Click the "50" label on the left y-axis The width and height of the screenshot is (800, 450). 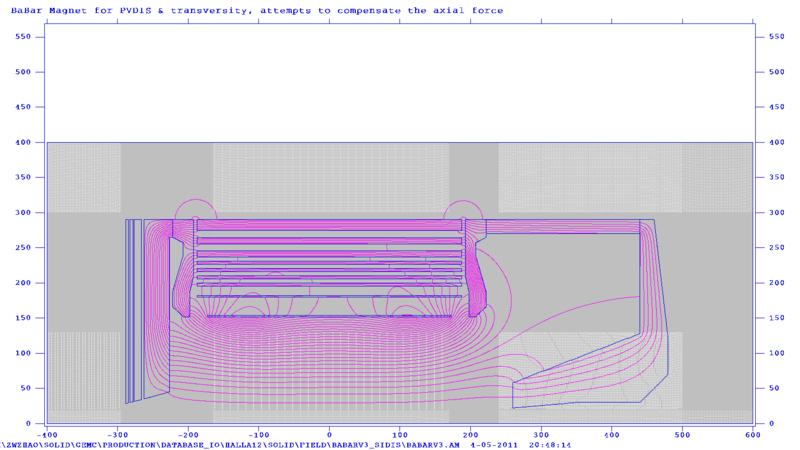click(x=26, y=388)
